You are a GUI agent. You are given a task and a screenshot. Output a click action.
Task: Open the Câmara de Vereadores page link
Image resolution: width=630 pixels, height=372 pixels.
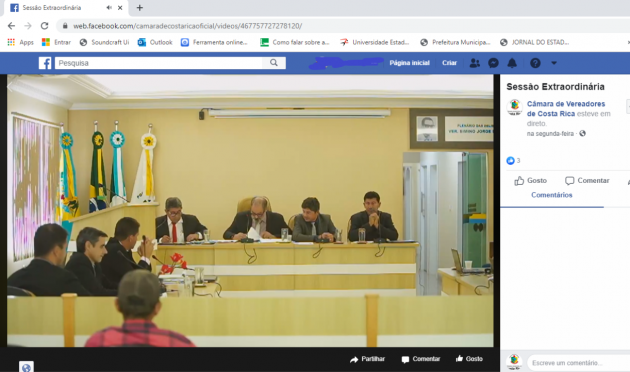click(566, 109)
